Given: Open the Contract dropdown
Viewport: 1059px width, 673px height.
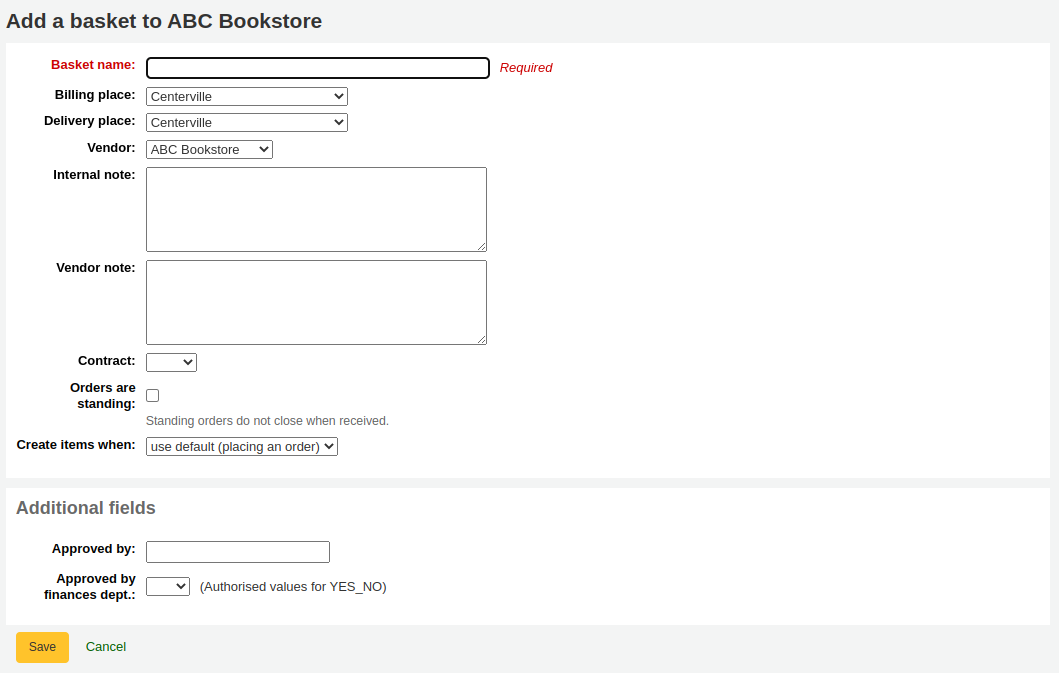Looking at the screenshot, I should pyautogui.click(x=170, y=361).
